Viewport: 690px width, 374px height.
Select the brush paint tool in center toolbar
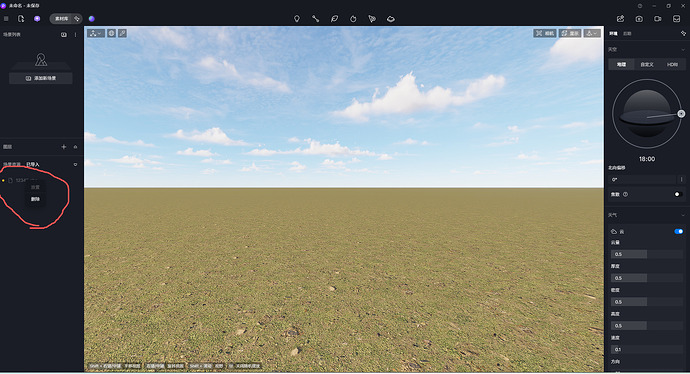353,19
